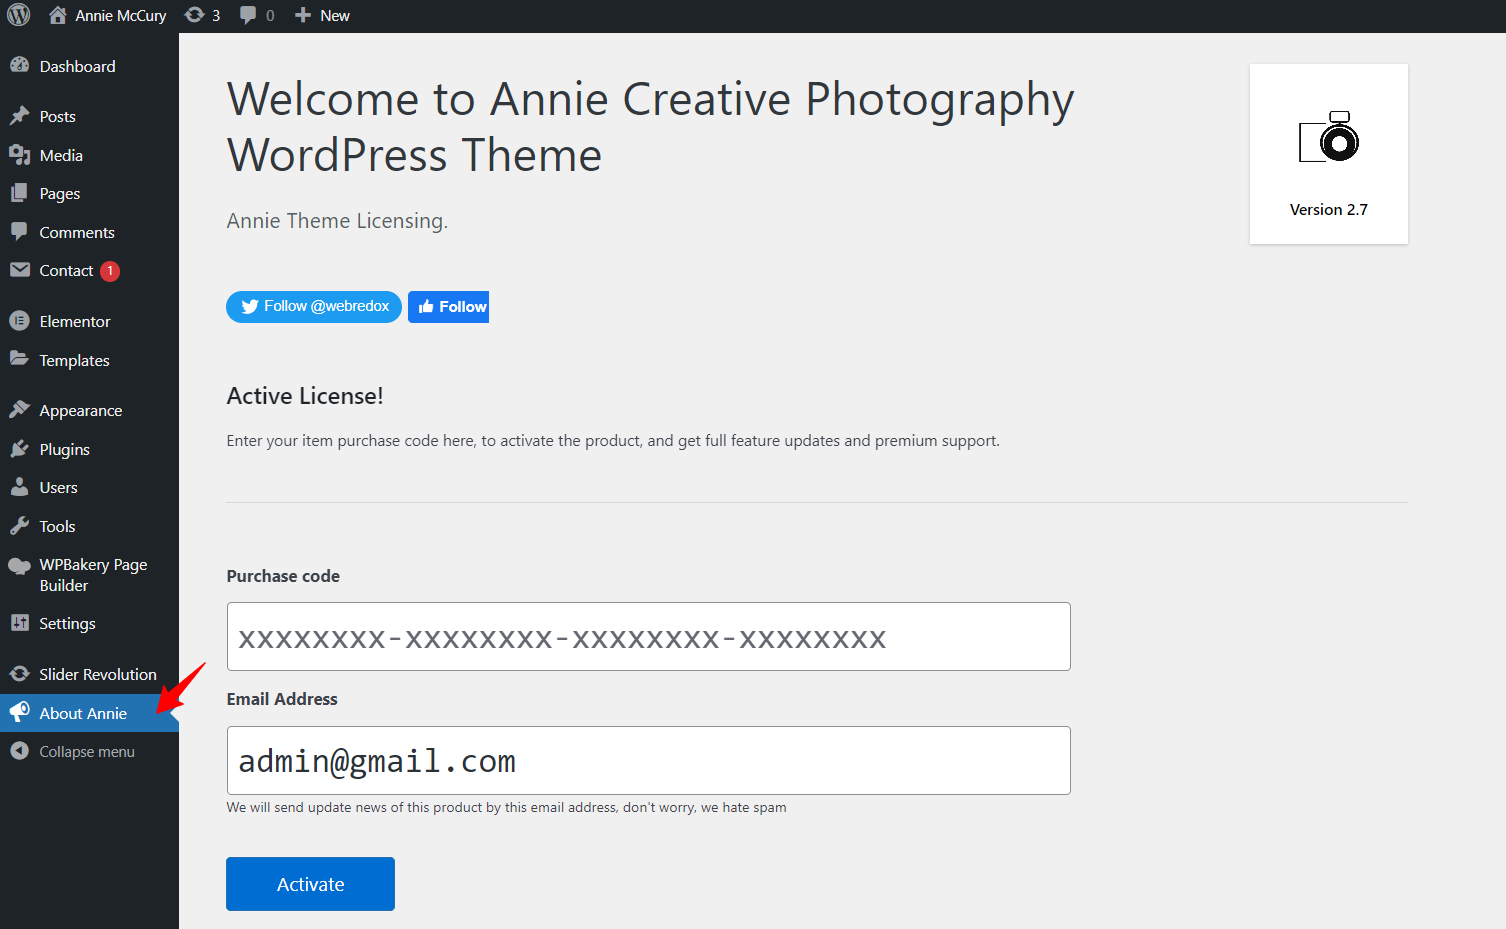The width and height of the screenshot is (1506, 929).
Task: Focus the Purchase code input field
Action: pos(648,636)
